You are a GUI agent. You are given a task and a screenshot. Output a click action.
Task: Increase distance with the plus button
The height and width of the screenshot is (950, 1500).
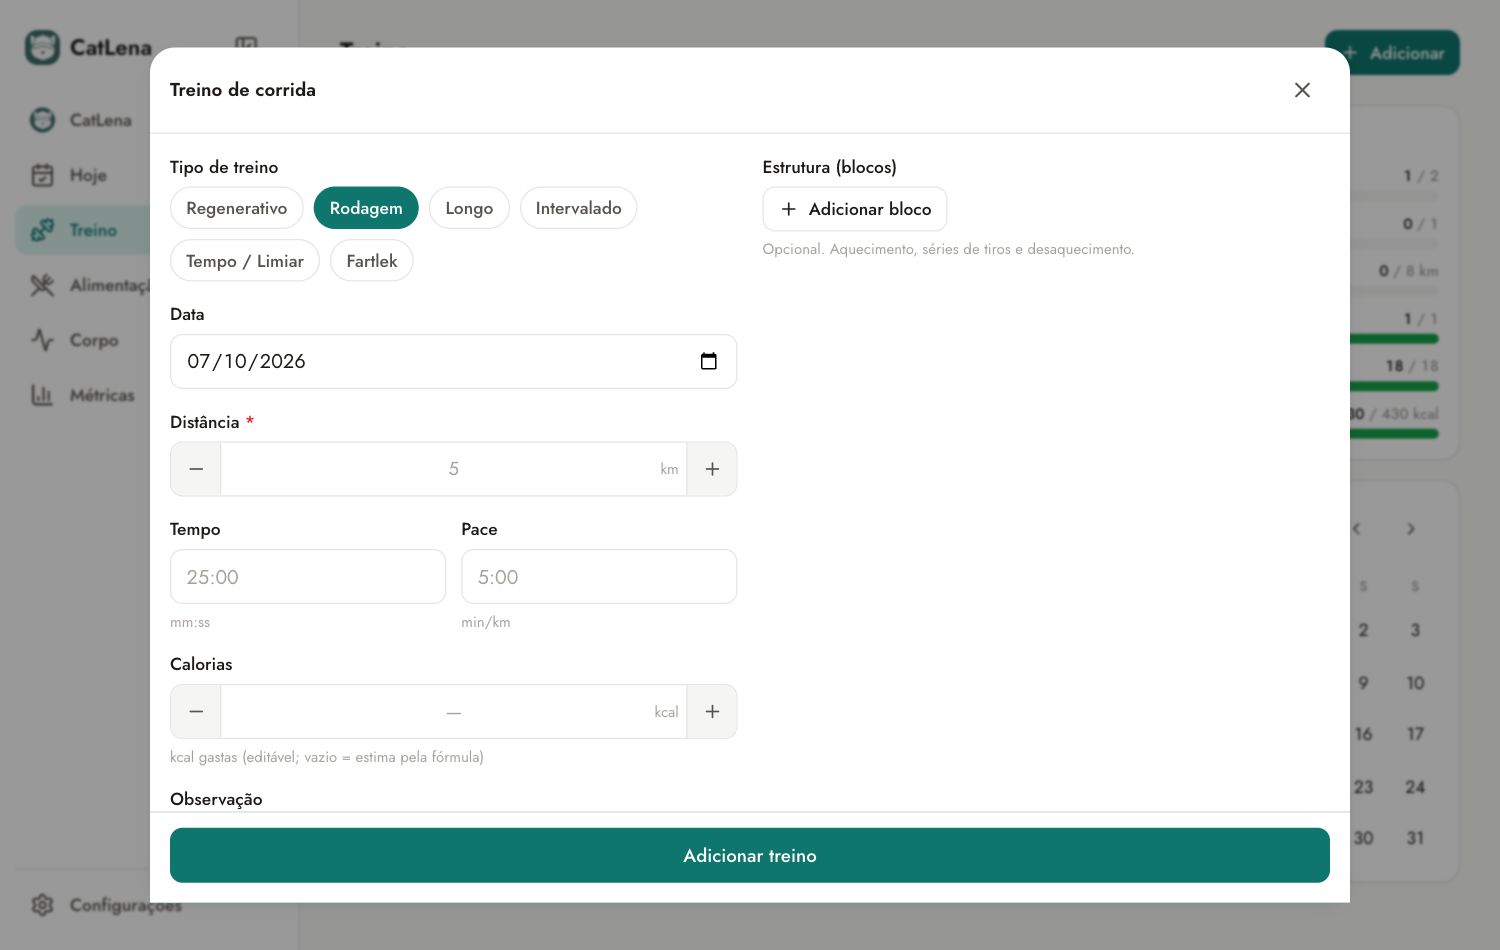[x=712, y=469]
